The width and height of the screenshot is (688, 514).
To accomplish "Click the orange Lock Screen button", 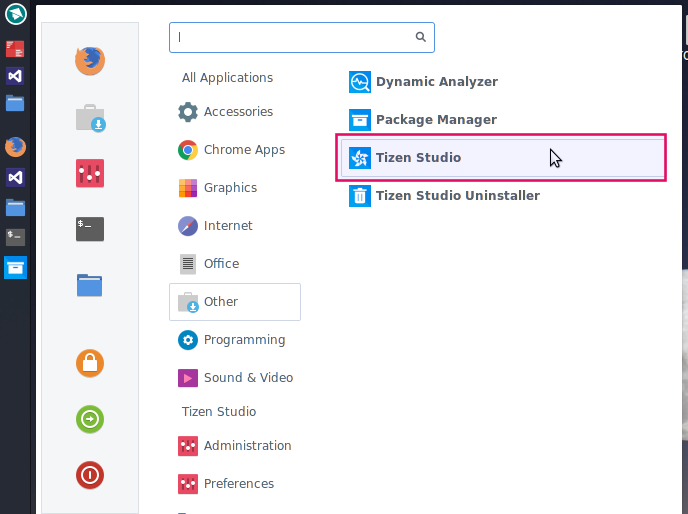I will (x=90, y=363).
